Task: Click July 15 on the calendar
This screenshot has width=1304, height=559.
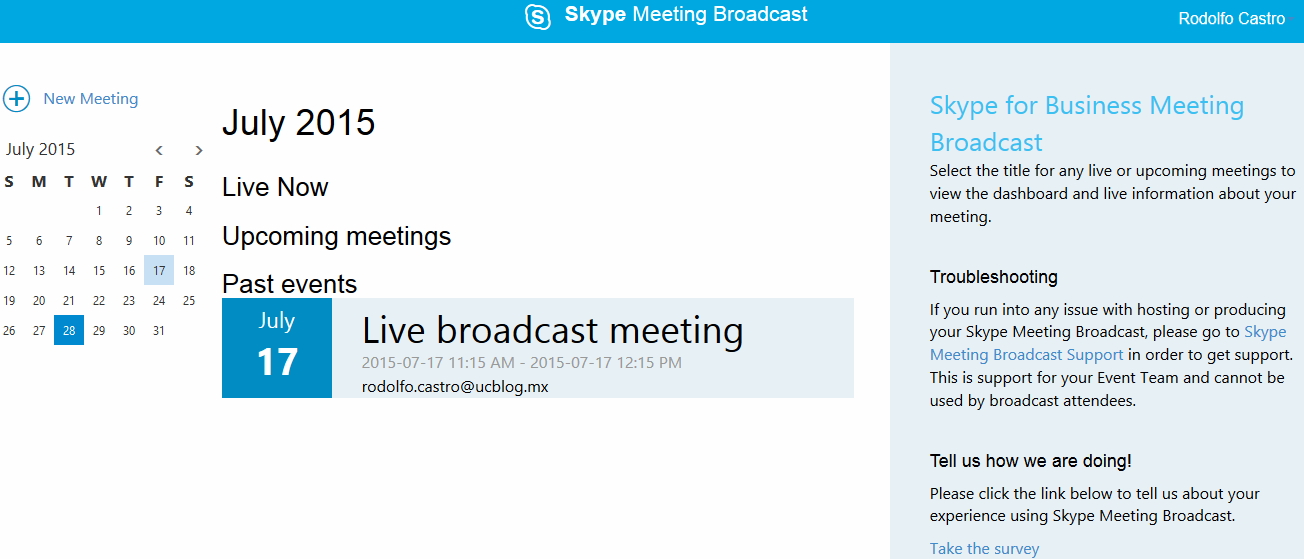Action: [99, 270]
